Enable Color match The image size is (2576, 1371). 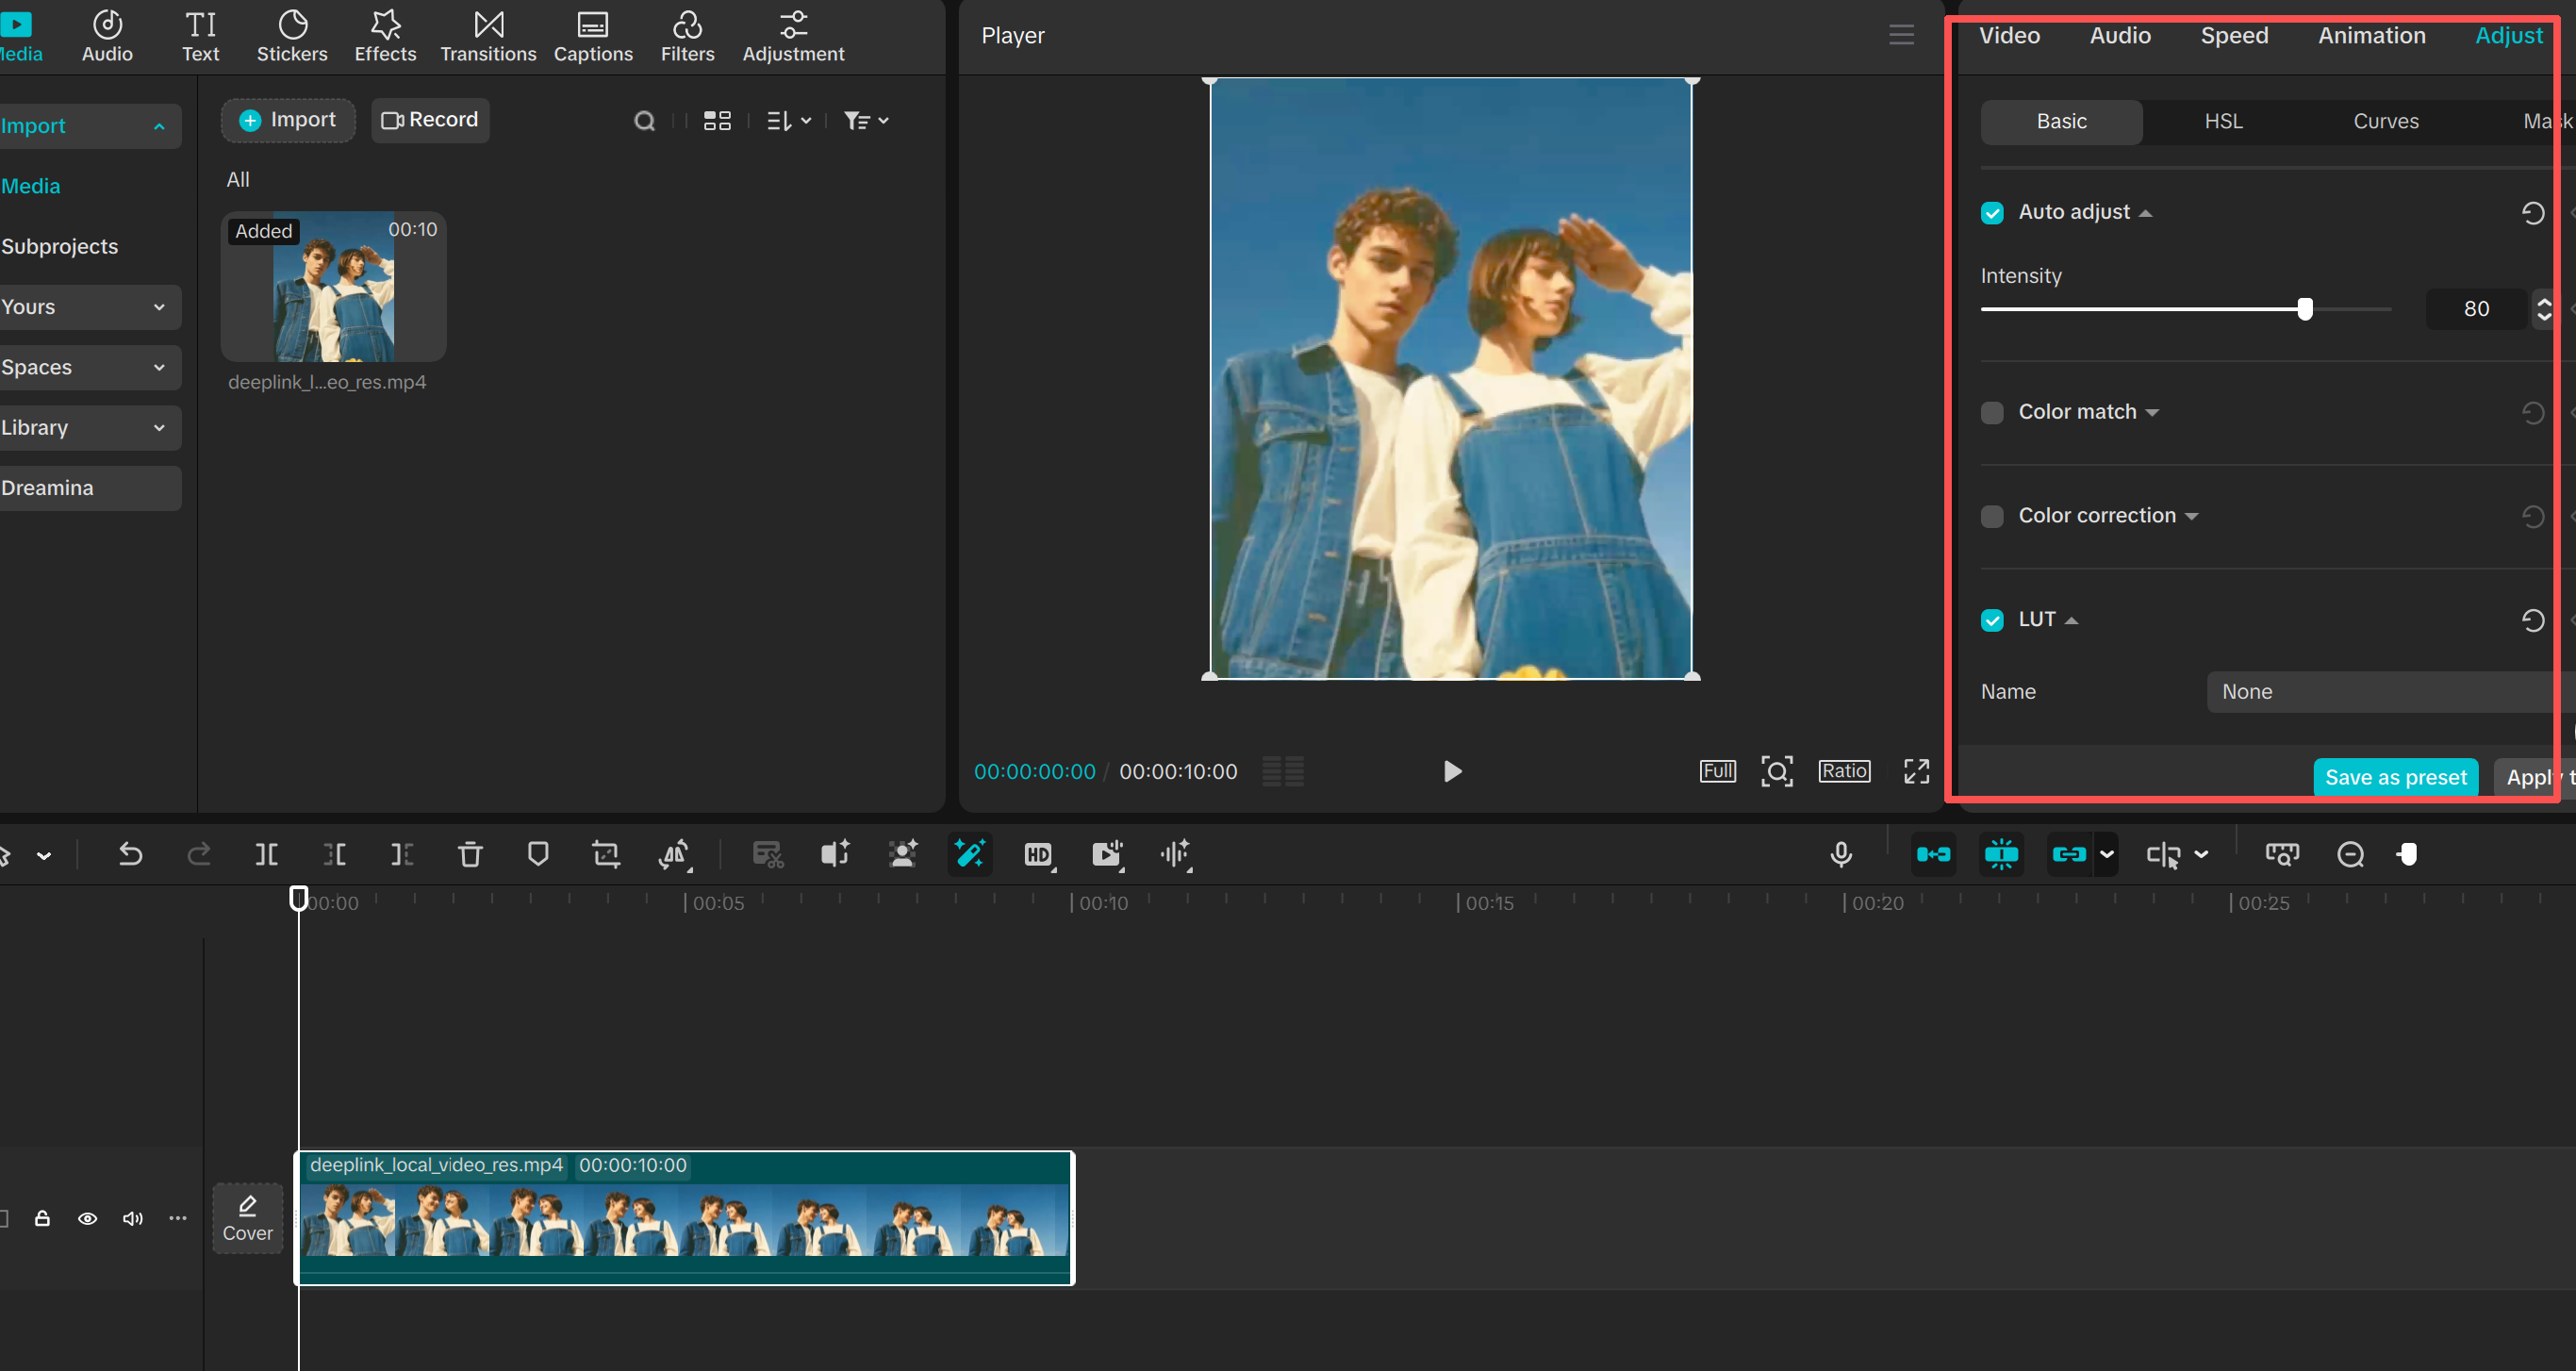(1992, 412)
